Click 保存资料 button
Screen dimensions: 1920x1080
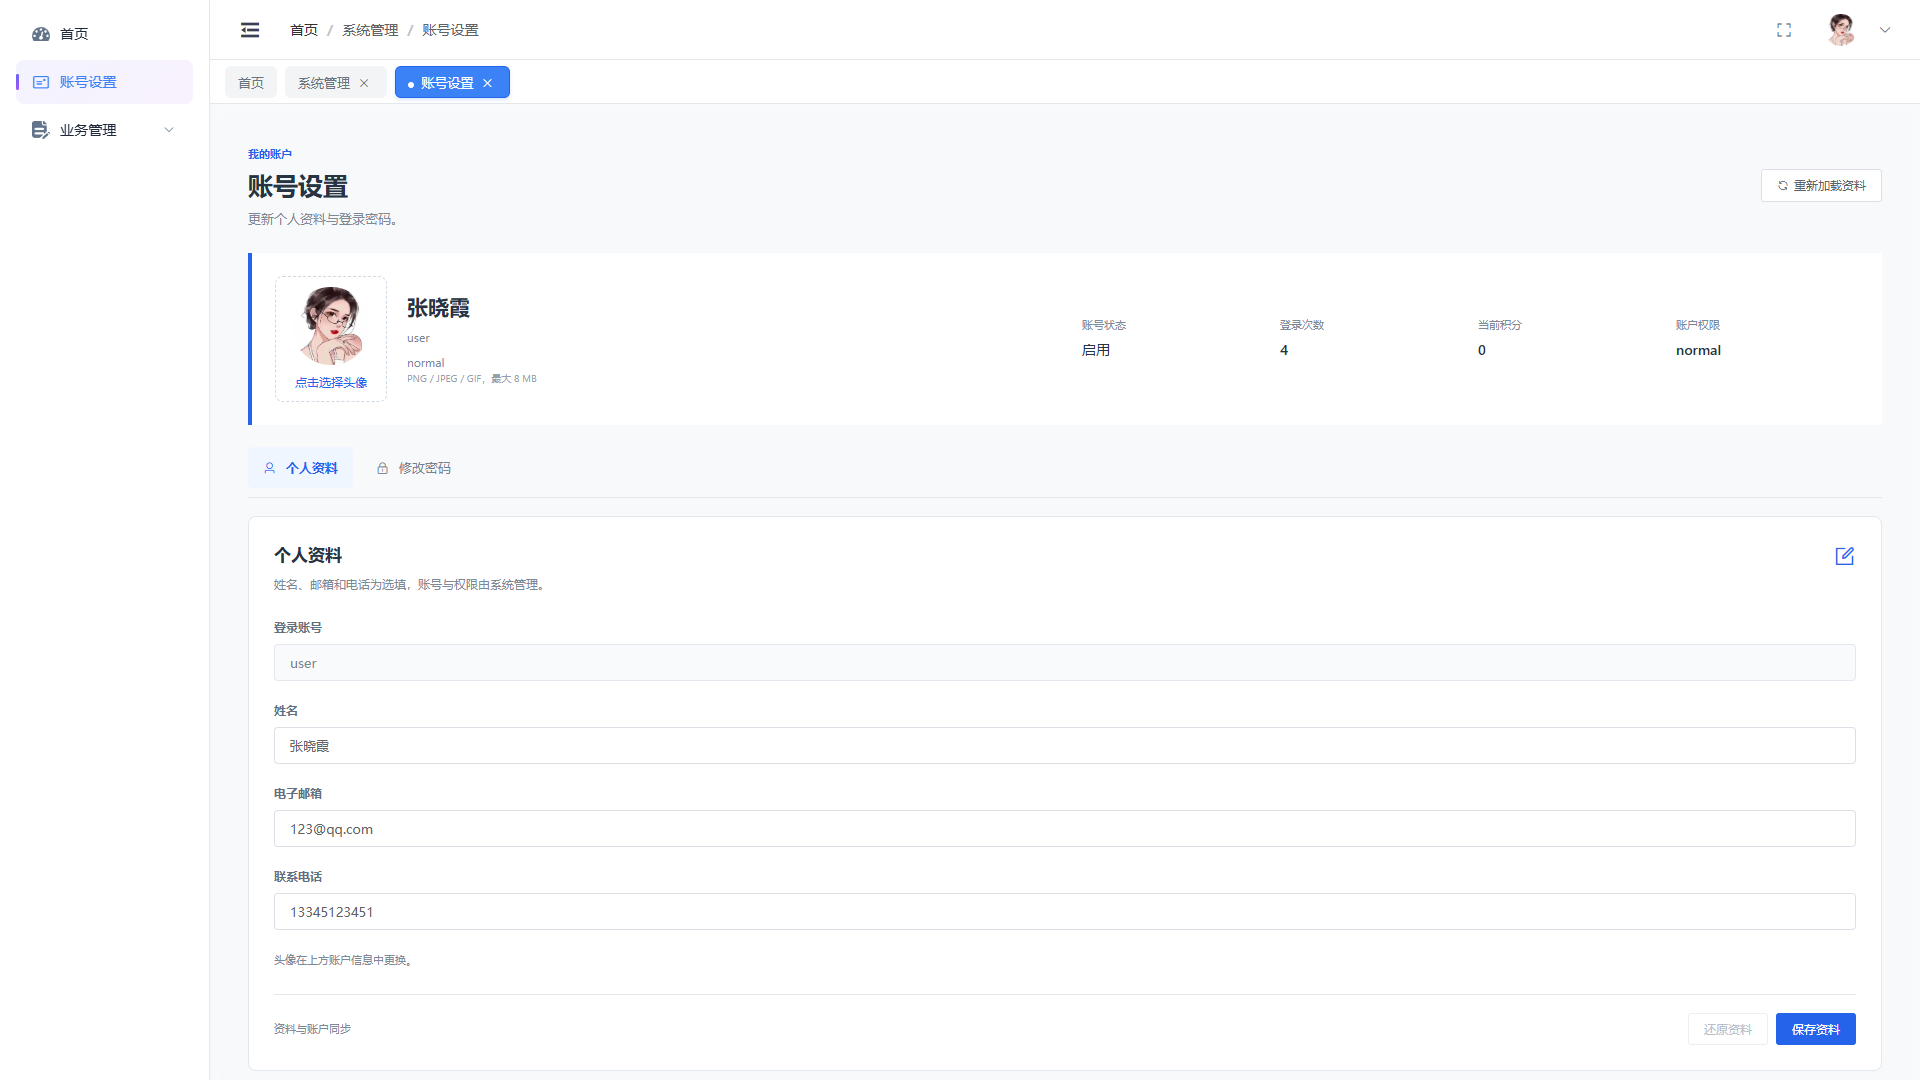pos(1816,1029)
